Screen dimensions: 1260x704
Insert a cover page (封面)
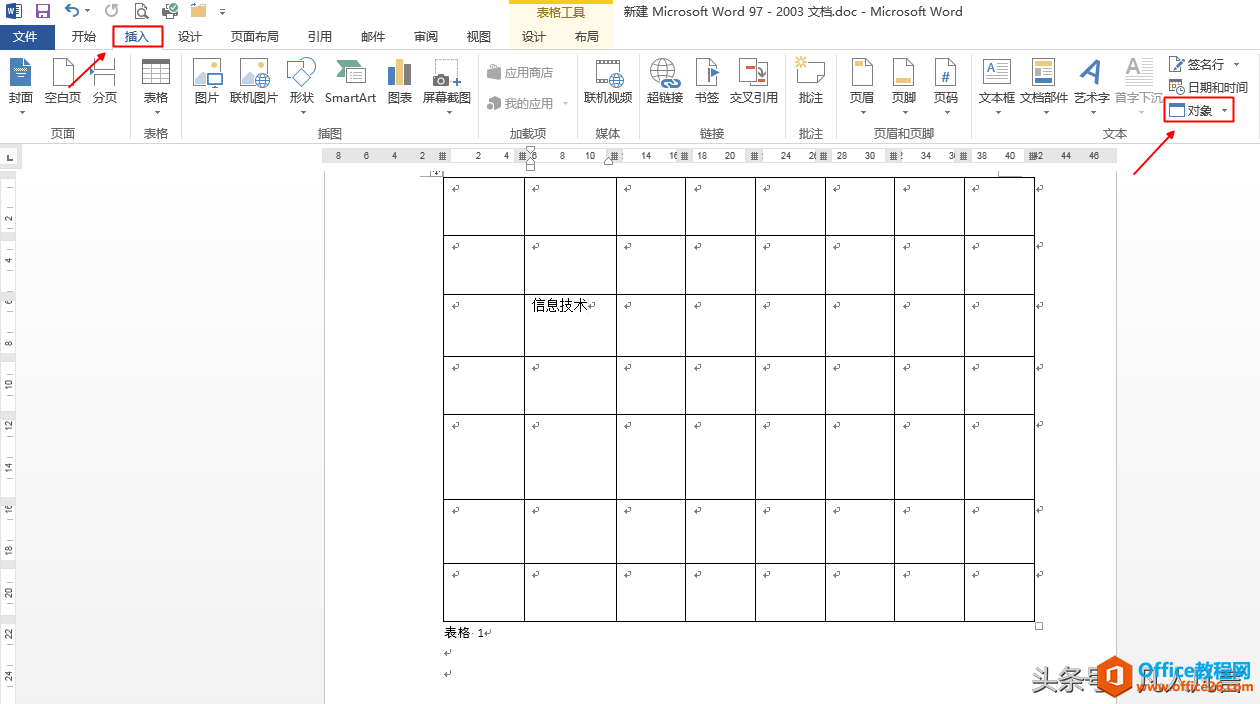pyautogui.click(x=21, y=87)
